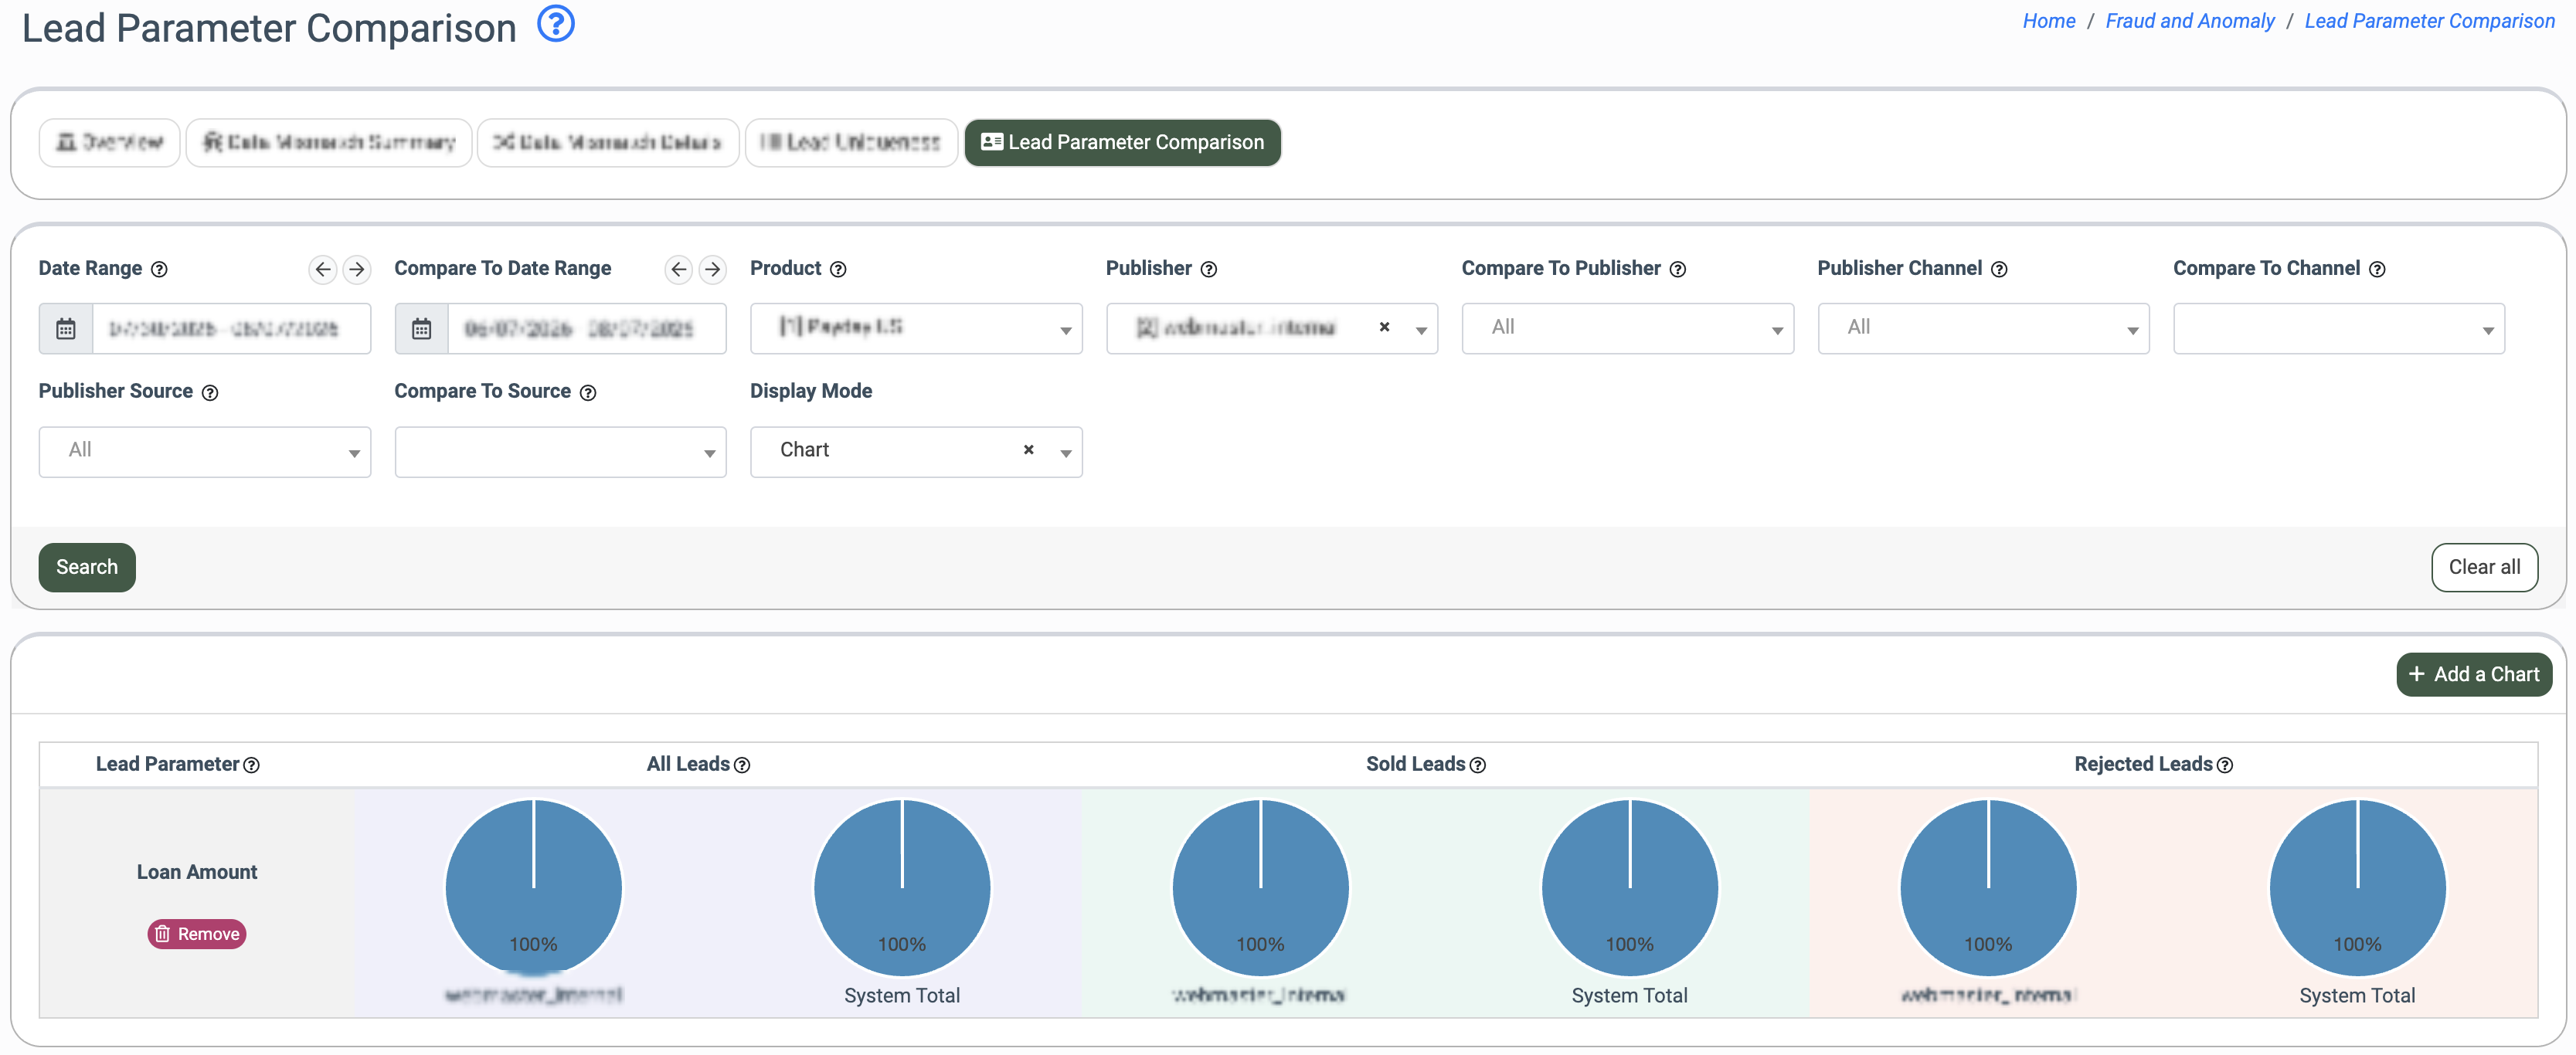2576x1055 pixels.
Task: Shift Date Range back with left arrow
Action: (x=322, y=269)
